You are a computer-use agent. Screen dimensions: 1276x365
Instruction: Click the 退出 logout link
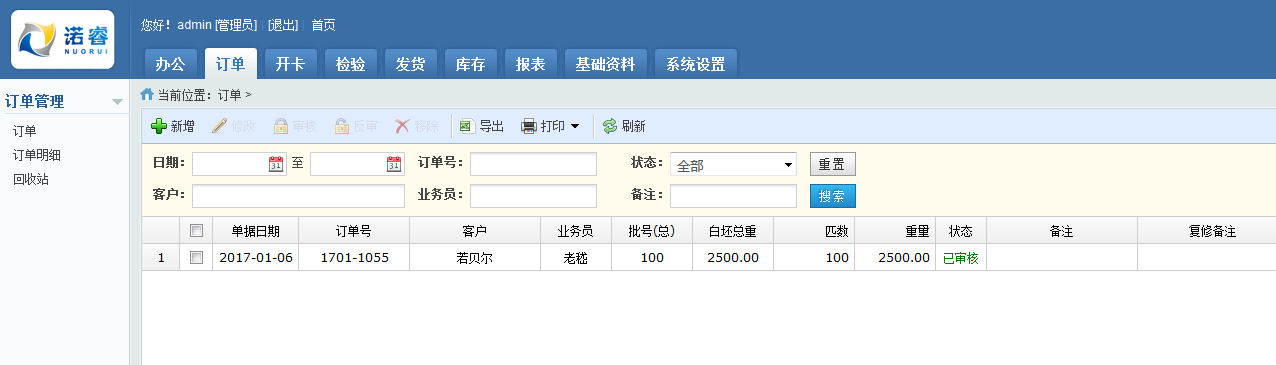[x=283, y=24]
